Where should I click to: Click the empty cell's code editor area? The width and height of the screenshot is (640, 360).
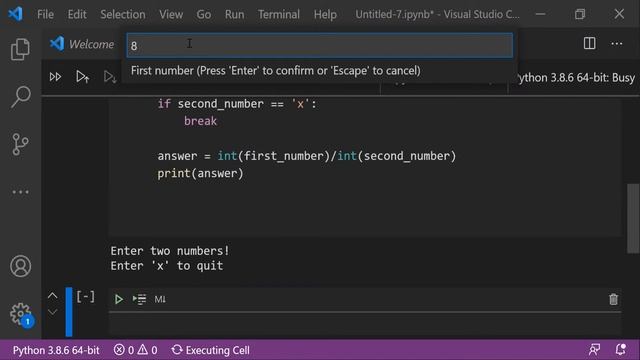coord(364,324)
